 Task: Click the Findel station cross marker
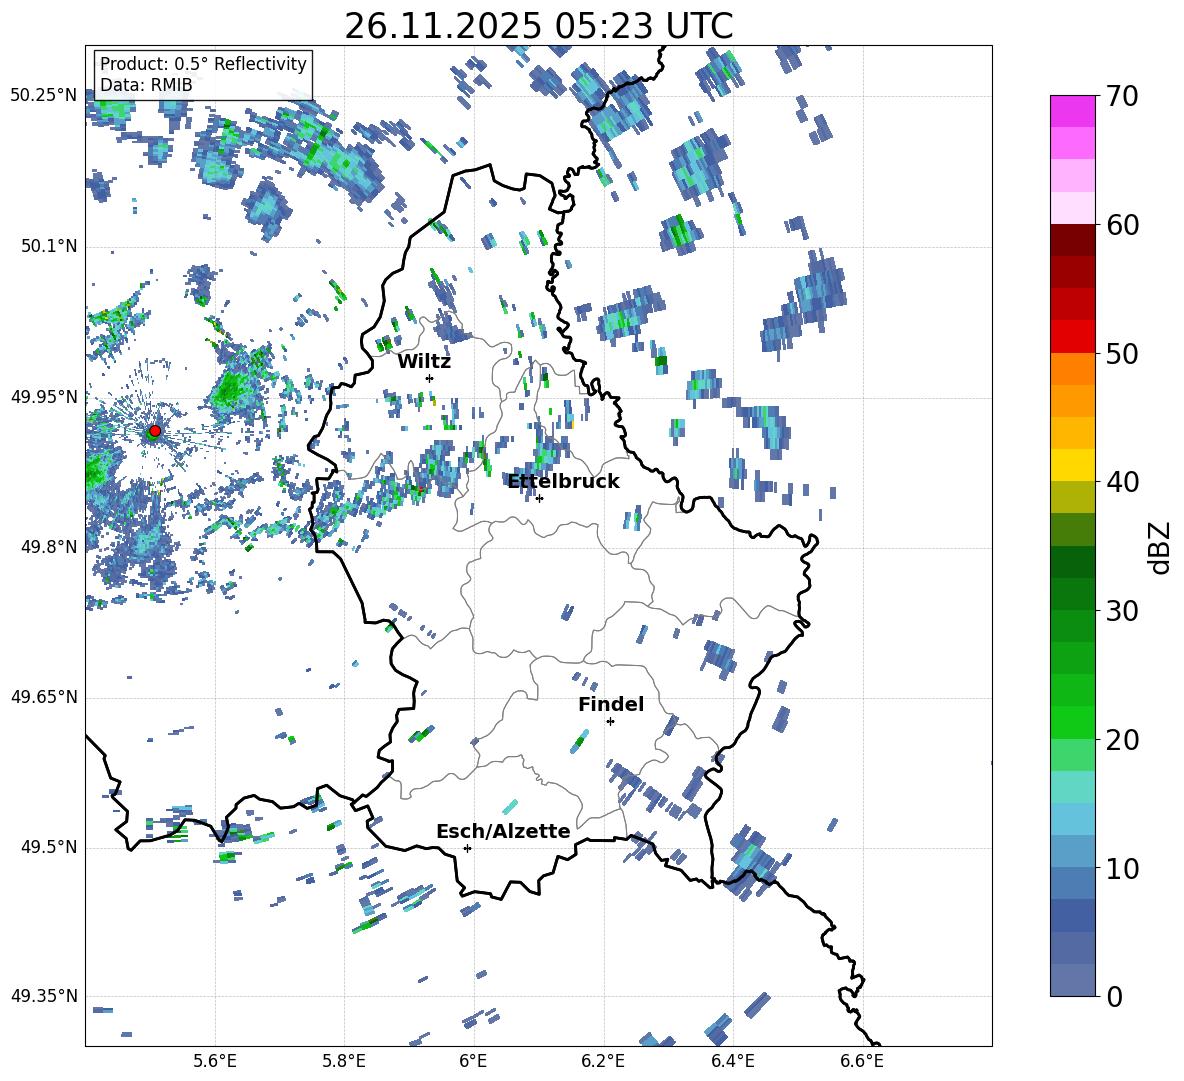(610, 722)
